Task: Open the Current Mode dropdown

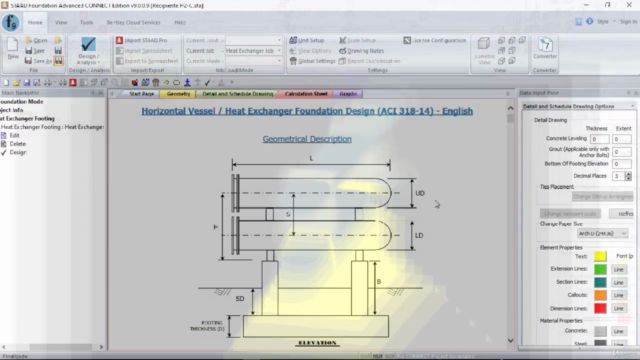Action: tap(280, 61)
